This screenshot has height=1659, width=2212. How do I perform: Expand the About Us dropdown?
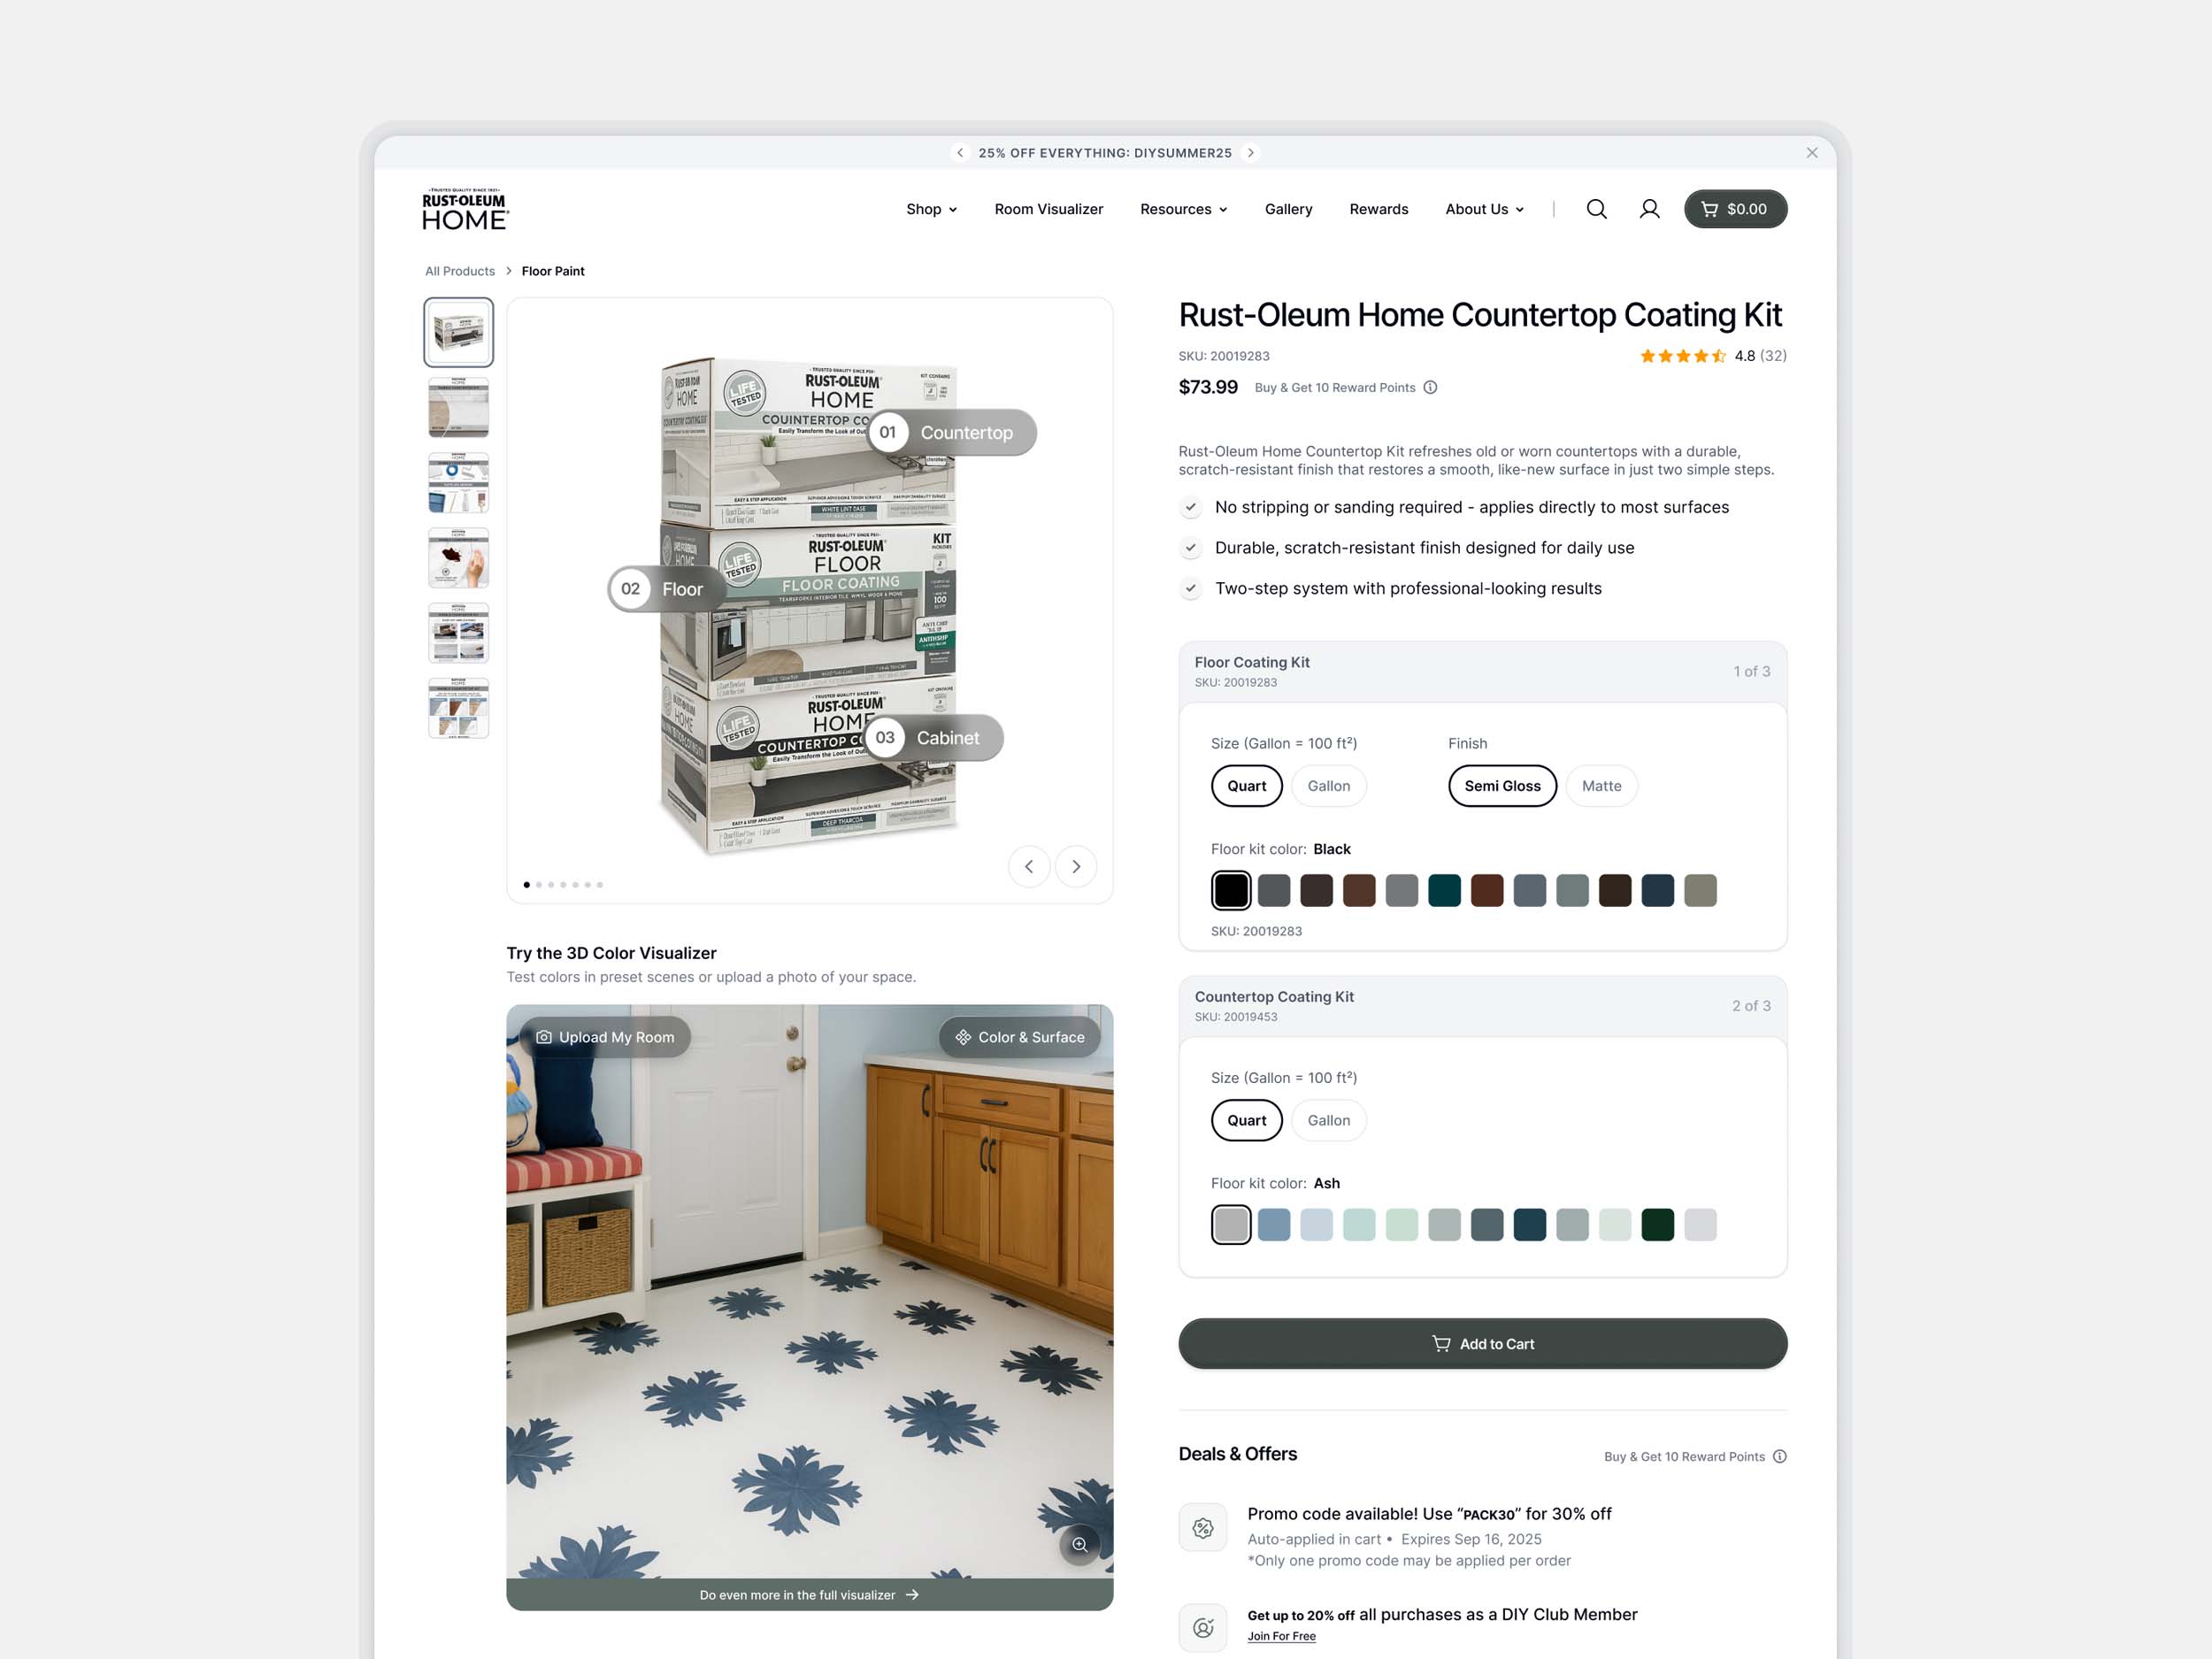pyautogui.click(x=1484, y=209)
